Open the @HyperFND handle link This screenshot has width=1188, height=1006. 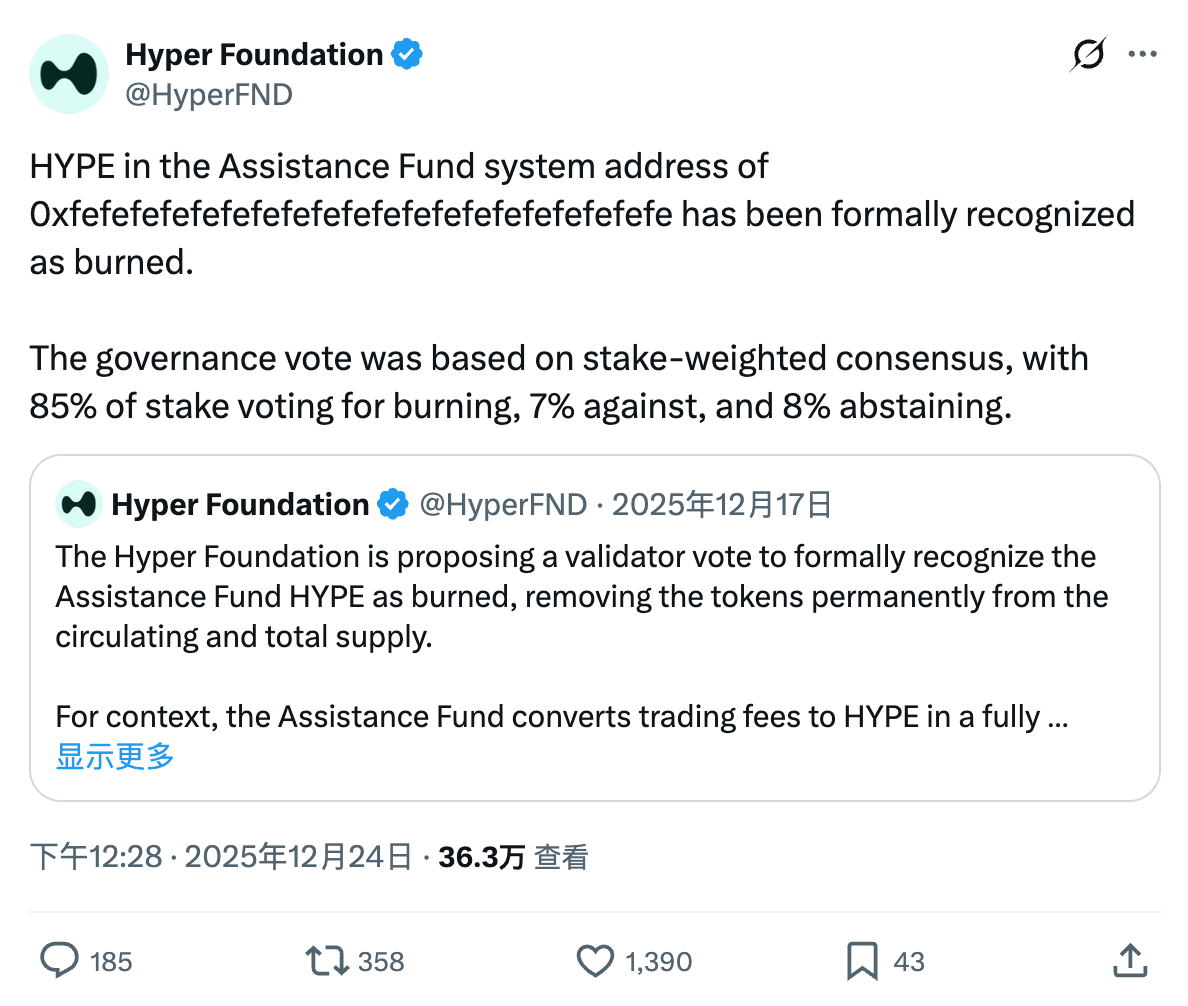click(210, 94)
